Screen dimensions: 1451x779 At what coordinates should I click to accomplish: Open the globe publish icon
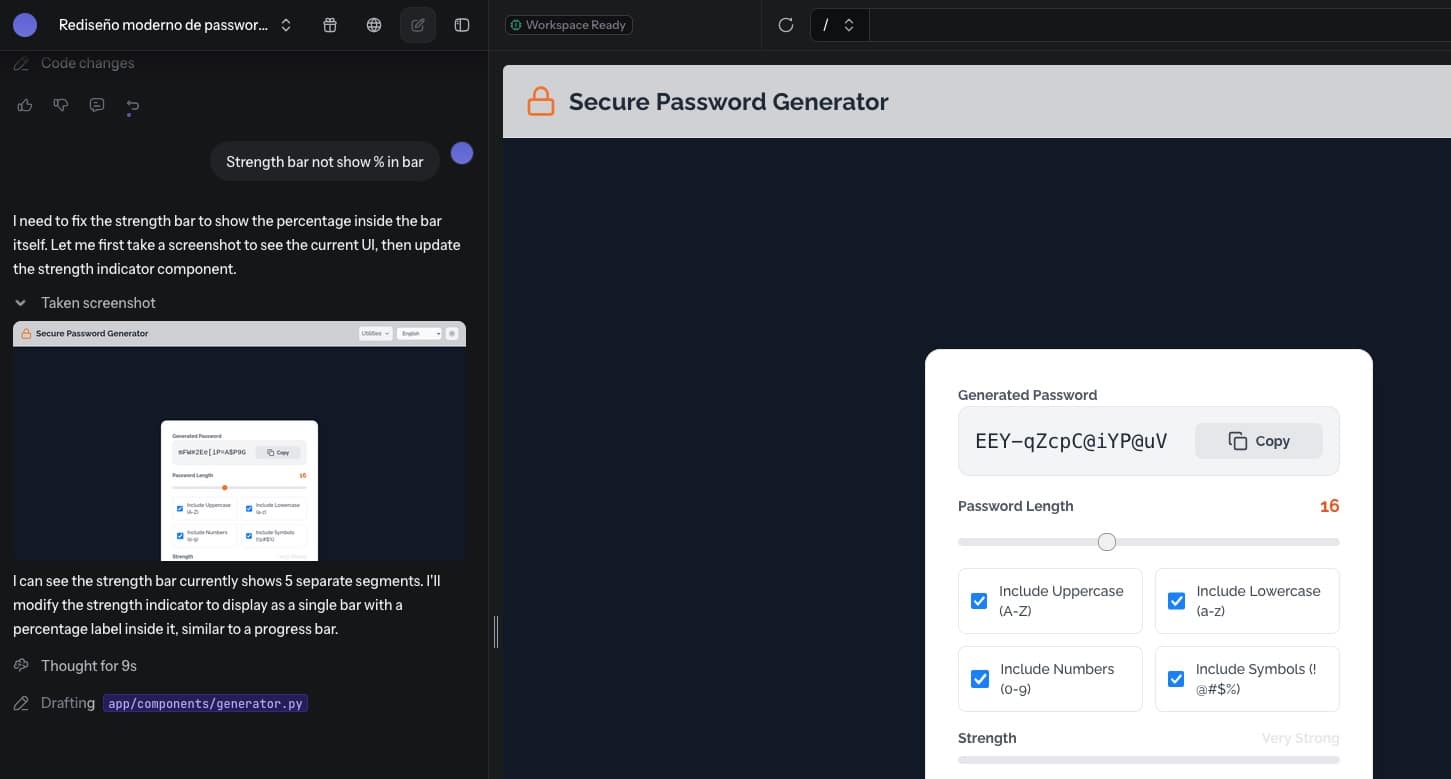[374, 25]
